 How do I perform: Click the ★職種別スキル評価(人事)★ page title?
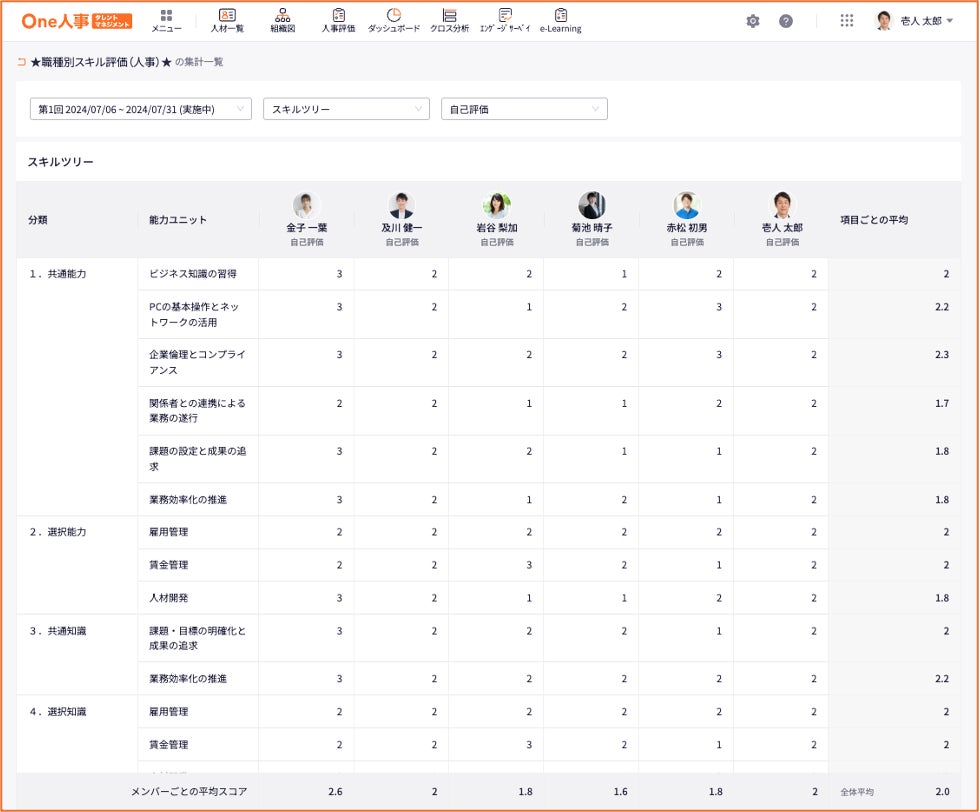[101, 62]
